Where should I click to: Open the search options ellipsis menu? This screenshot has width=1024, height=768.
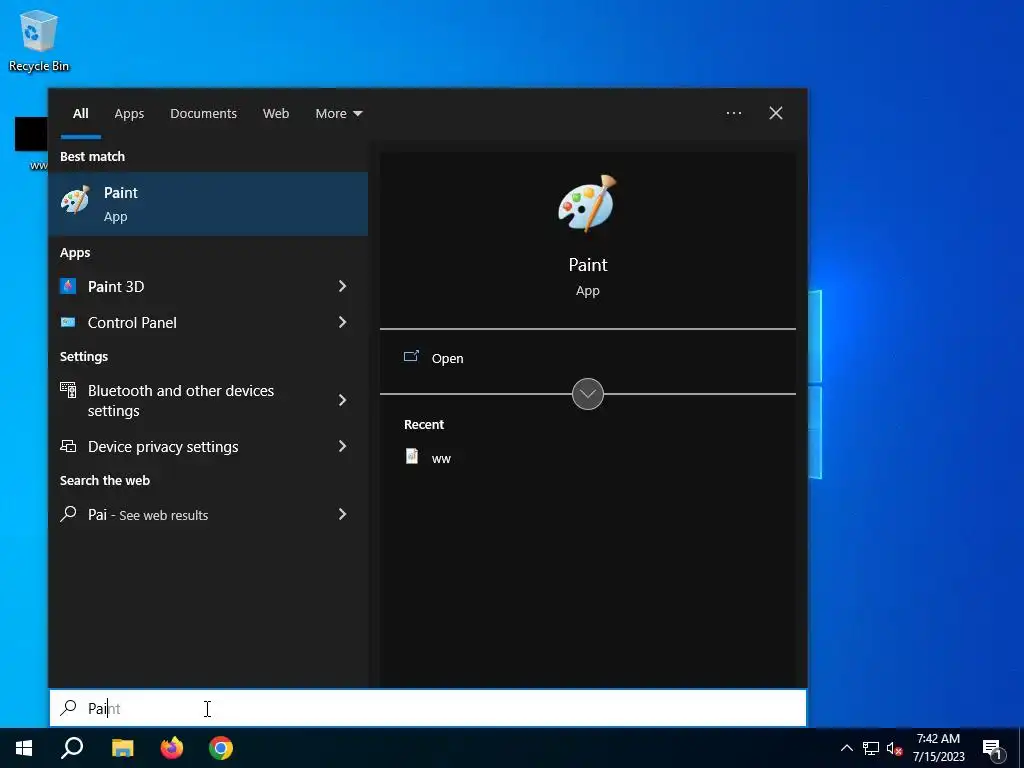(x=733, y=113)
